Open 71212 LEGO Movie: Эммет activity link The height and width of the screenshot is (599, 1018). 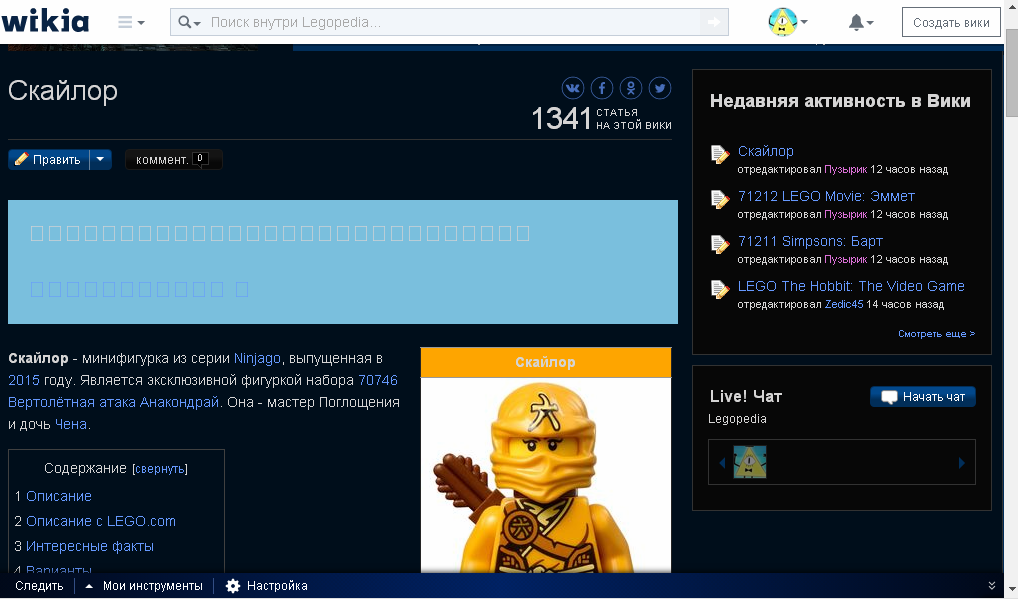point(826,196)
